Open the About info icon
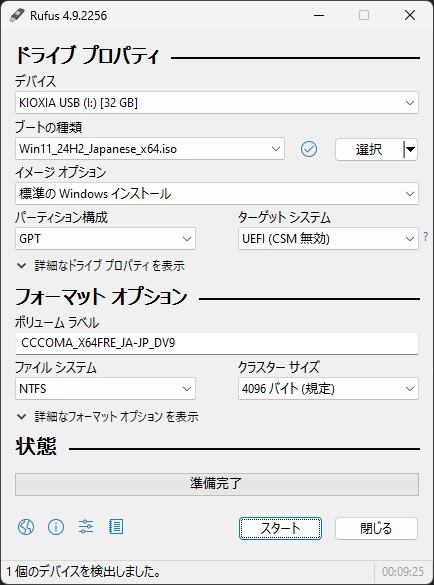The image size is (434, 585). coord(56,527)
